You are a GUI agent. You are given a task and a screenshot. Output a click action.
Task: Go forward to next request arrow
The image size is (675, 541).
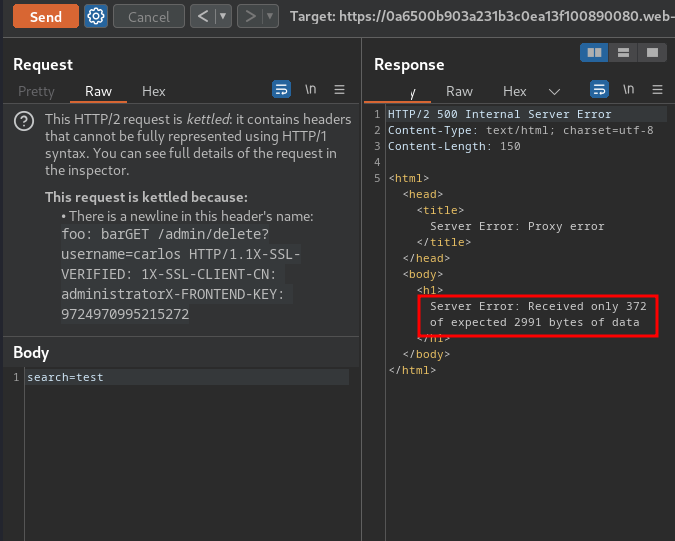250,16
